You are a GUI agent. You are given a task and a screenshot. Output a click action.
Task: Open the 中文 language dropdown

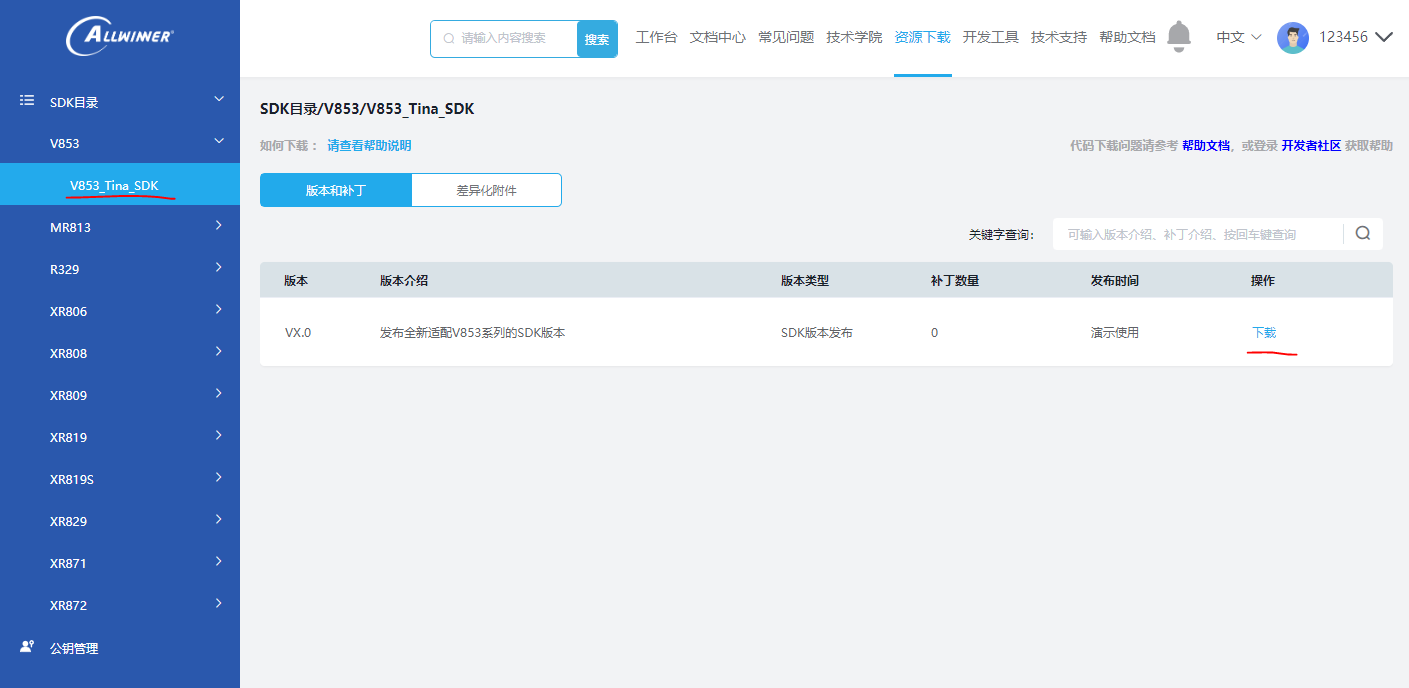click(x=1238, y=38)
